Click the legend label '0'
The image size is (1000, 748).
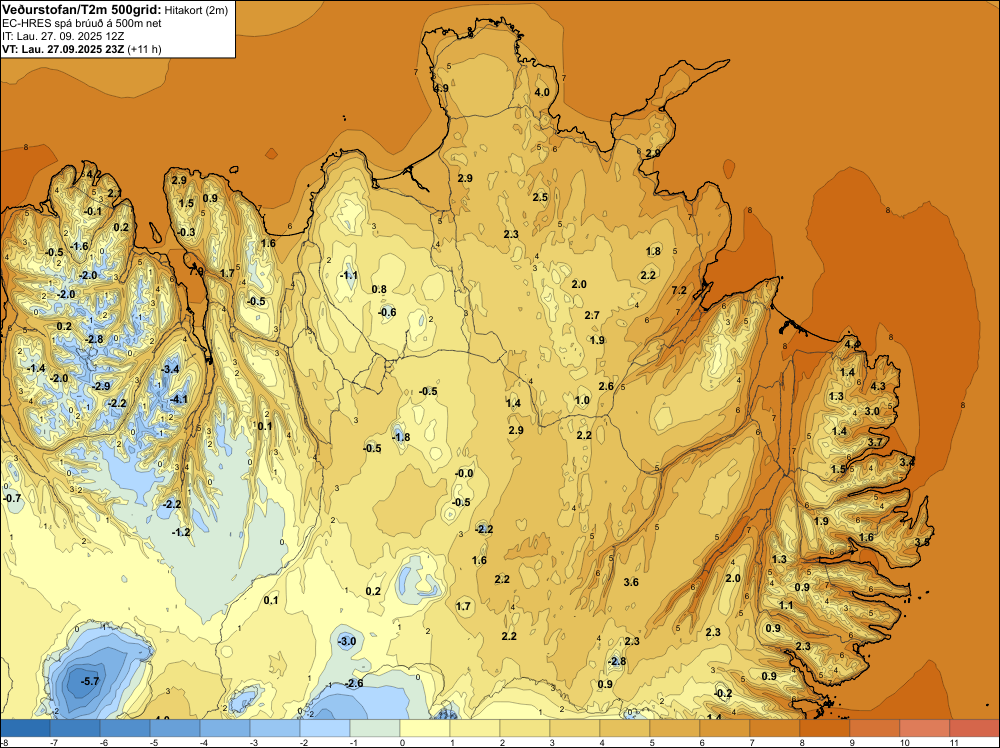point(402,742)
